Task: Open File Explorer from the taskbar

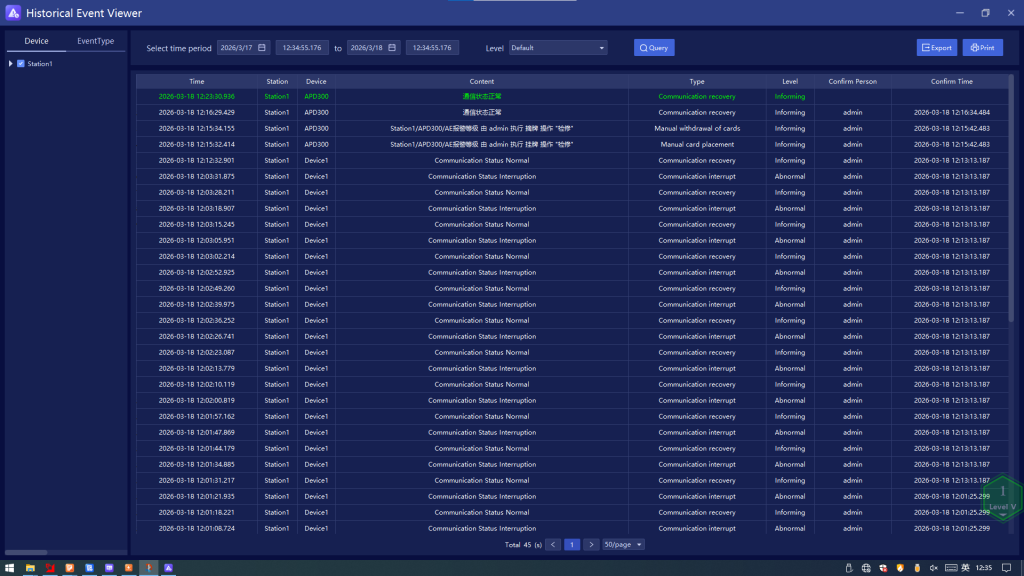Action: point(30,568)
